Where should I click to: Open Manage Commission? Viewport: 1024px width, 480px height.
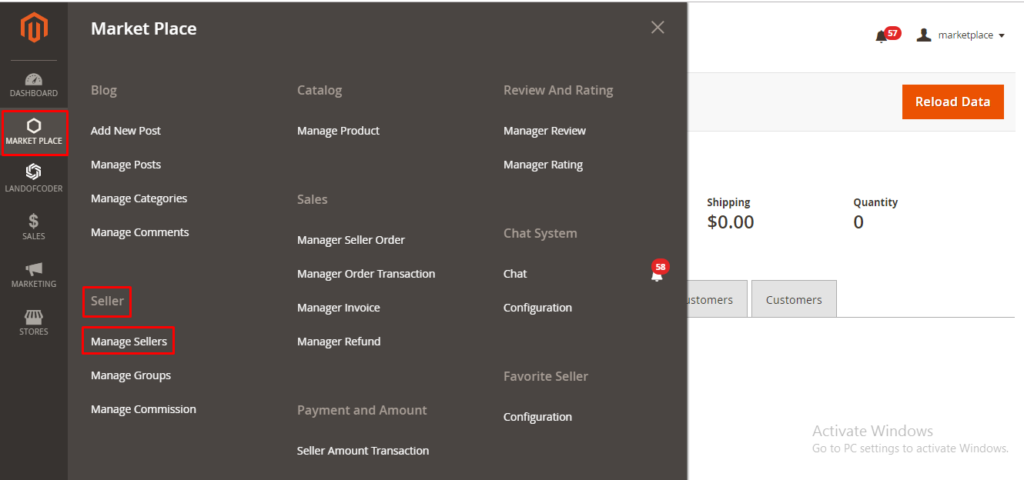(143, 409)
